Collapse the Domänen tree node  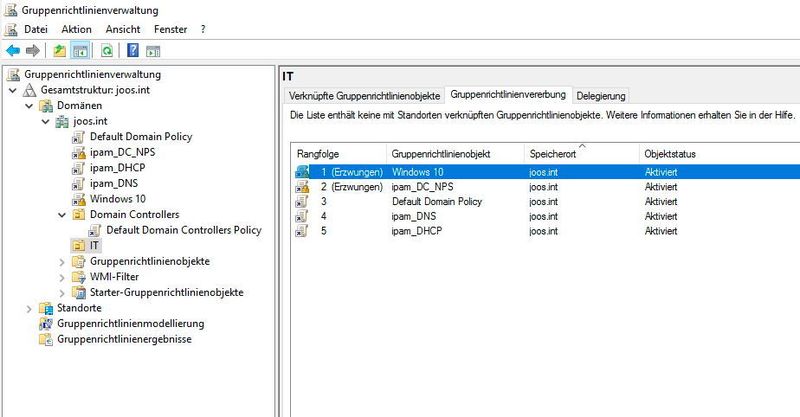(x=29, y=106)
